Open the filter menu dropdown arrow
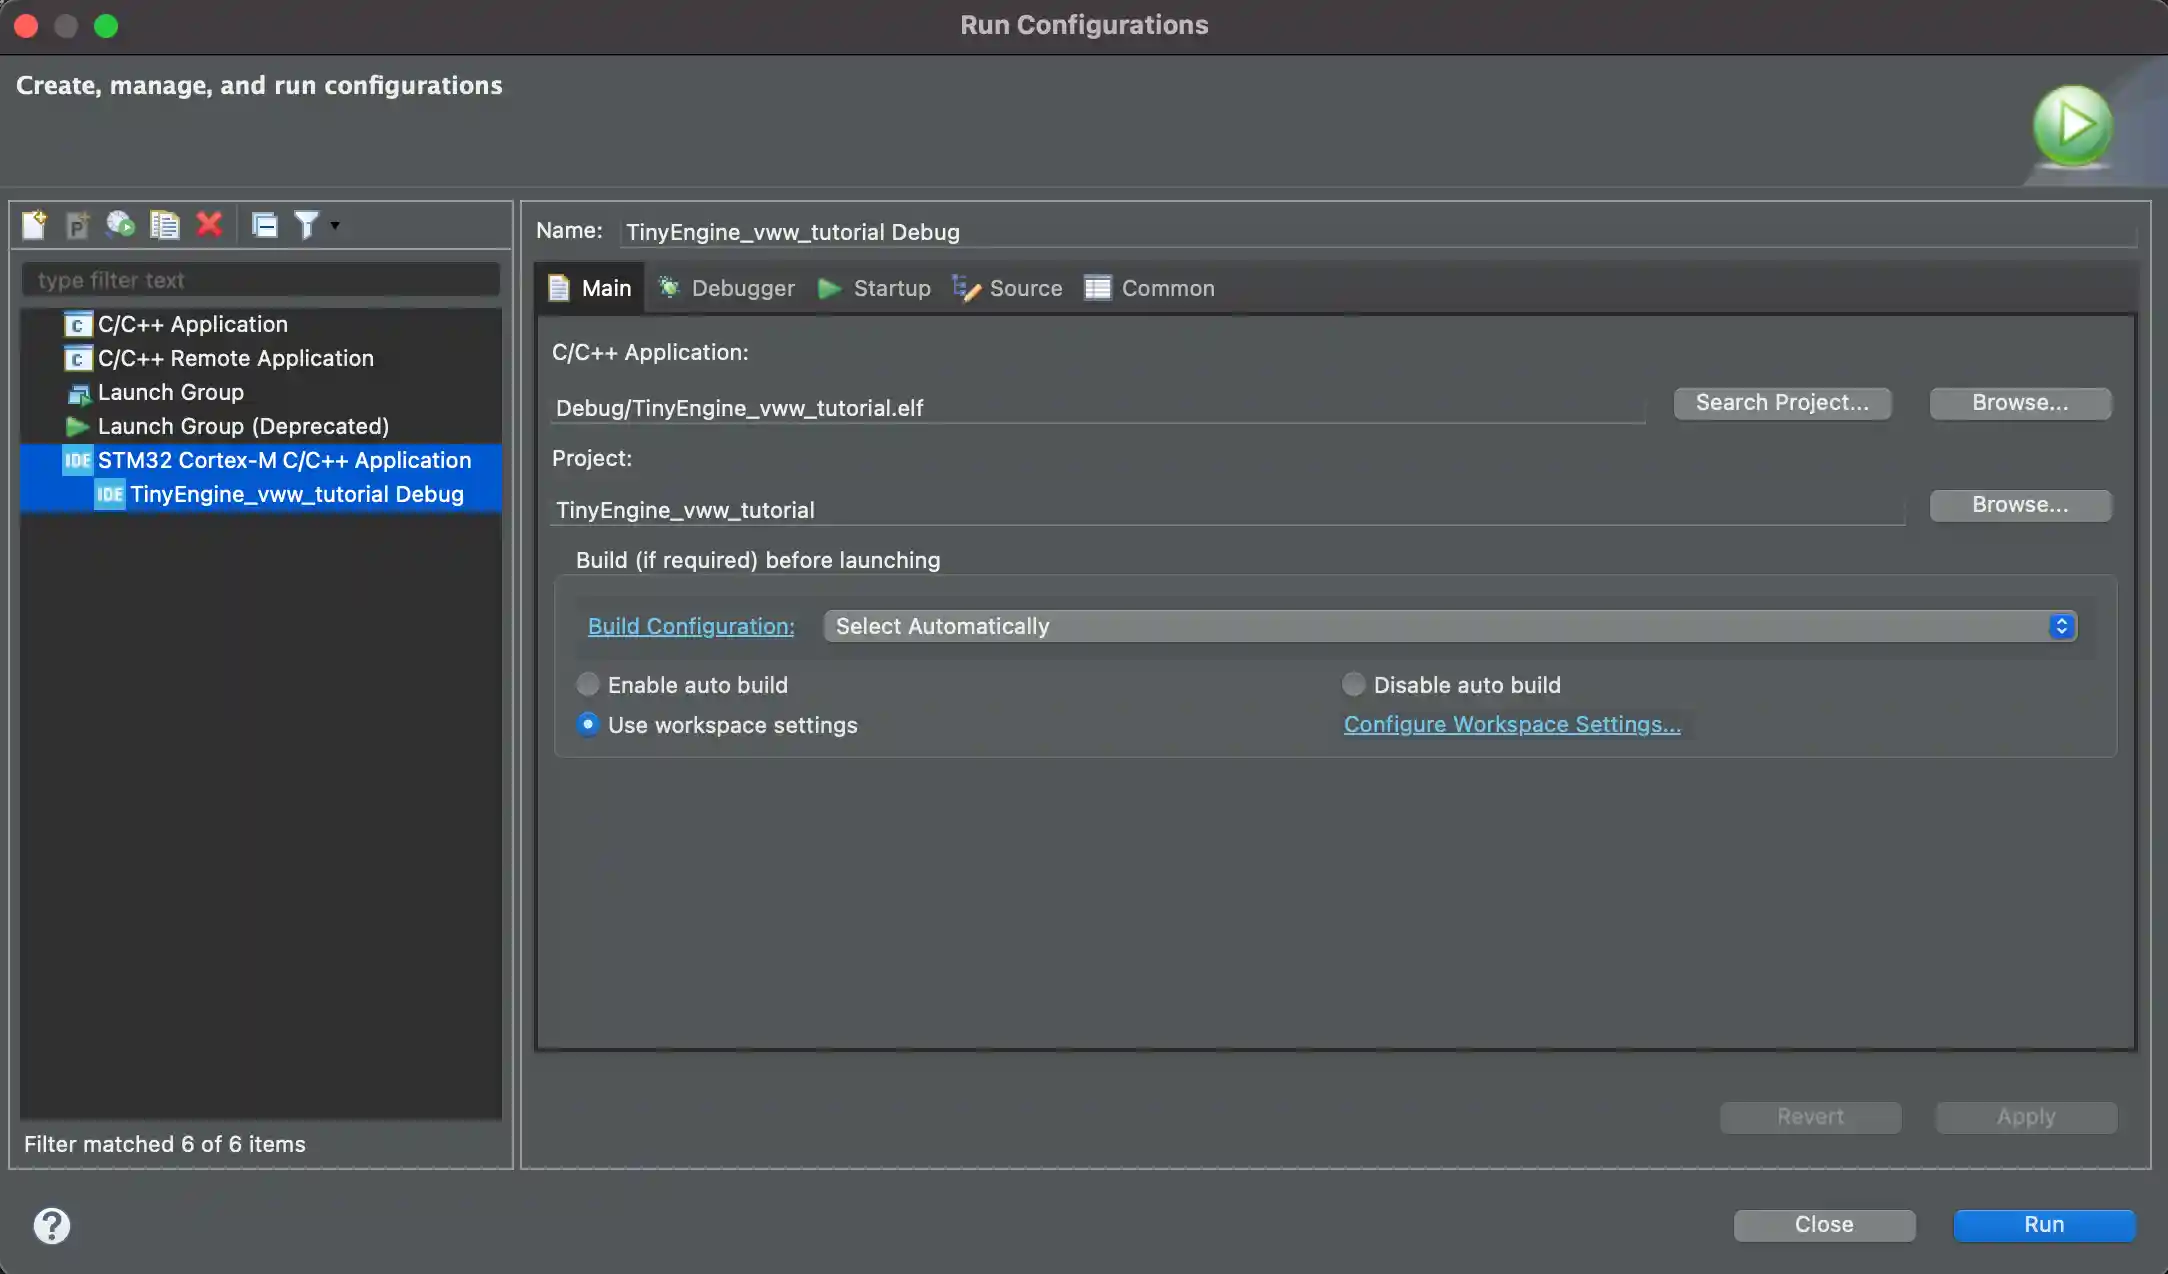 click(x=335, y=225)
